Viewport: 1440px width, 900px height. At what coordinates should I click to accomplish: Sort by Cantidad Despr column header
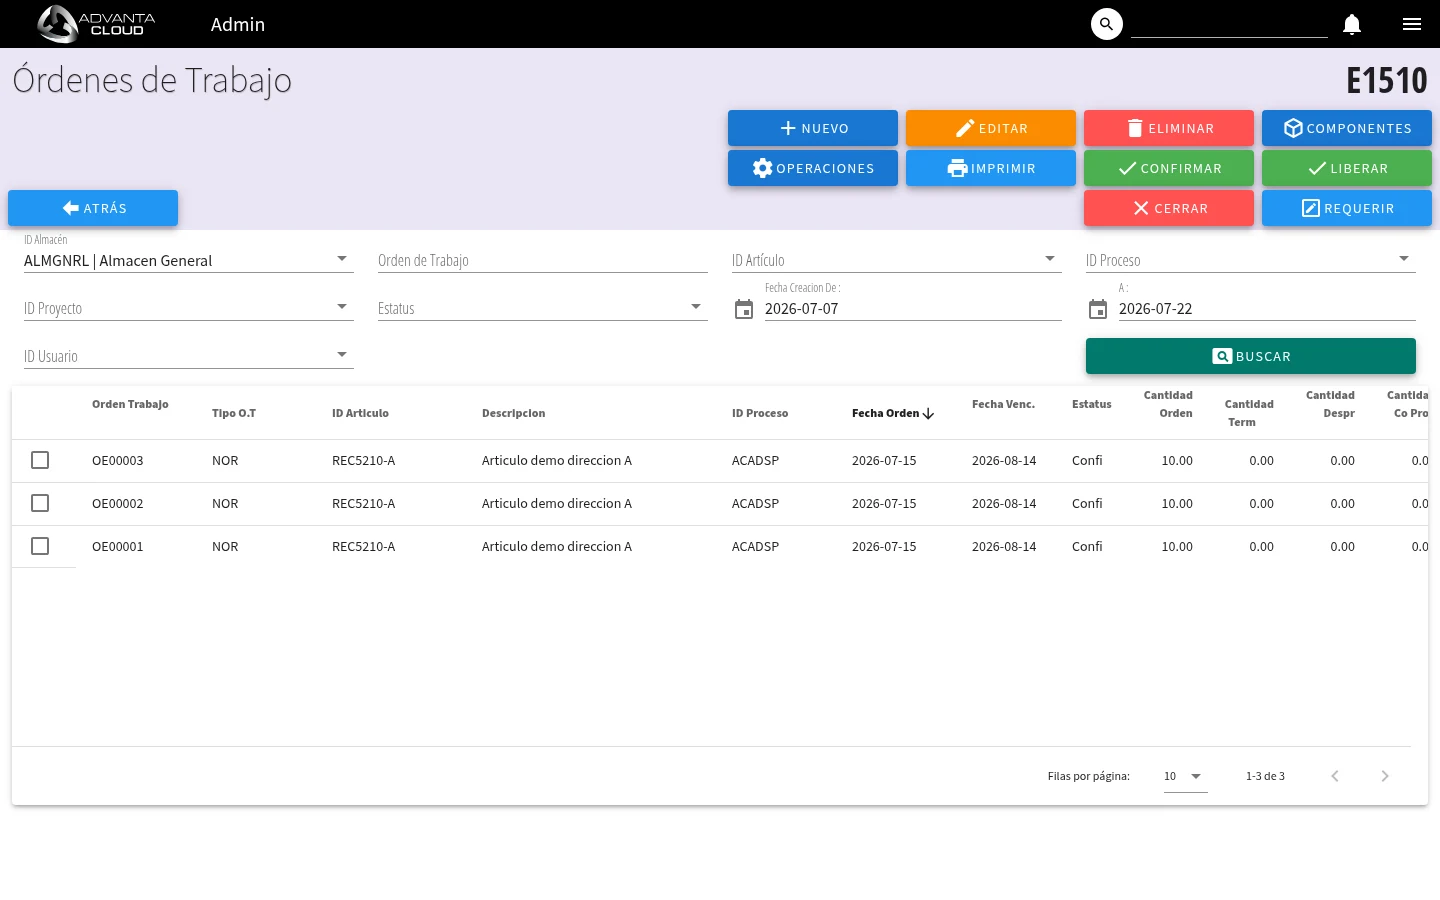coord(1330,404)
